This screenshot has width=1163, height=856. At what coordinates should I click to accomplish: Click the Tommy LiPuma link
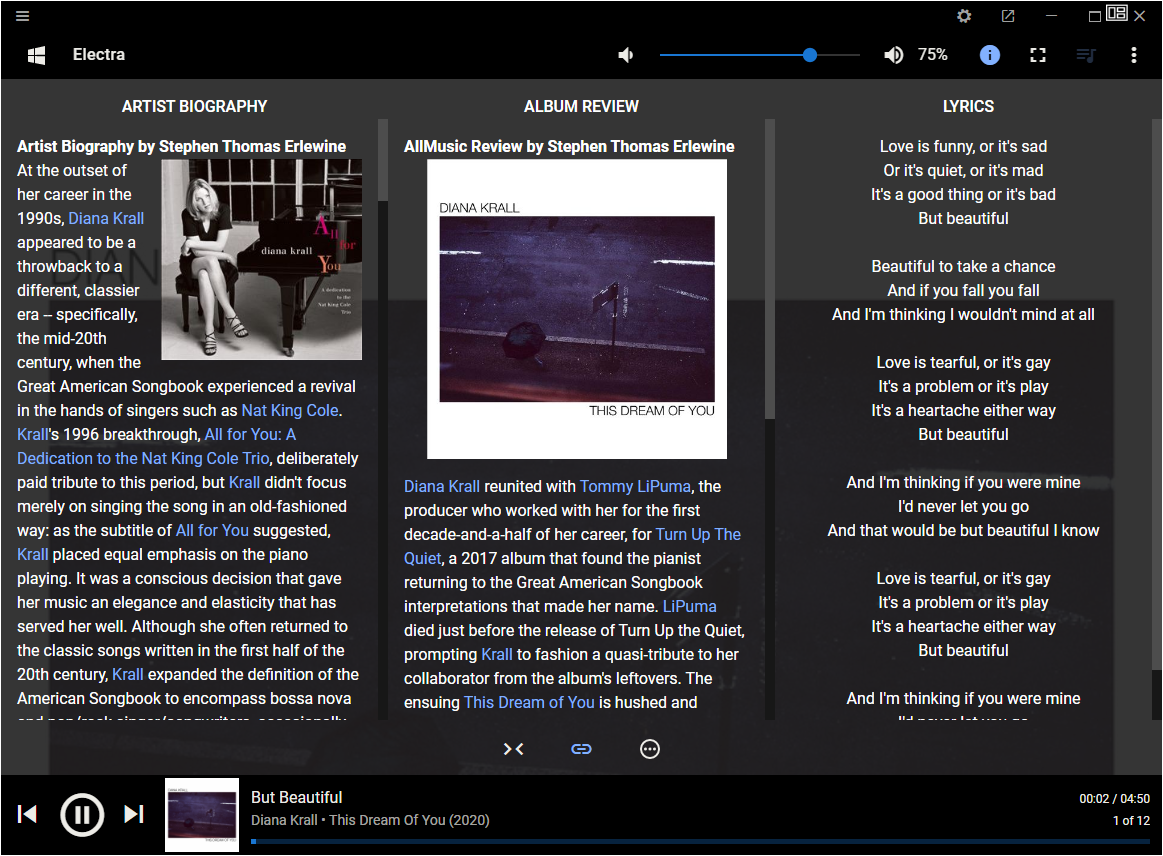[635, 487]
